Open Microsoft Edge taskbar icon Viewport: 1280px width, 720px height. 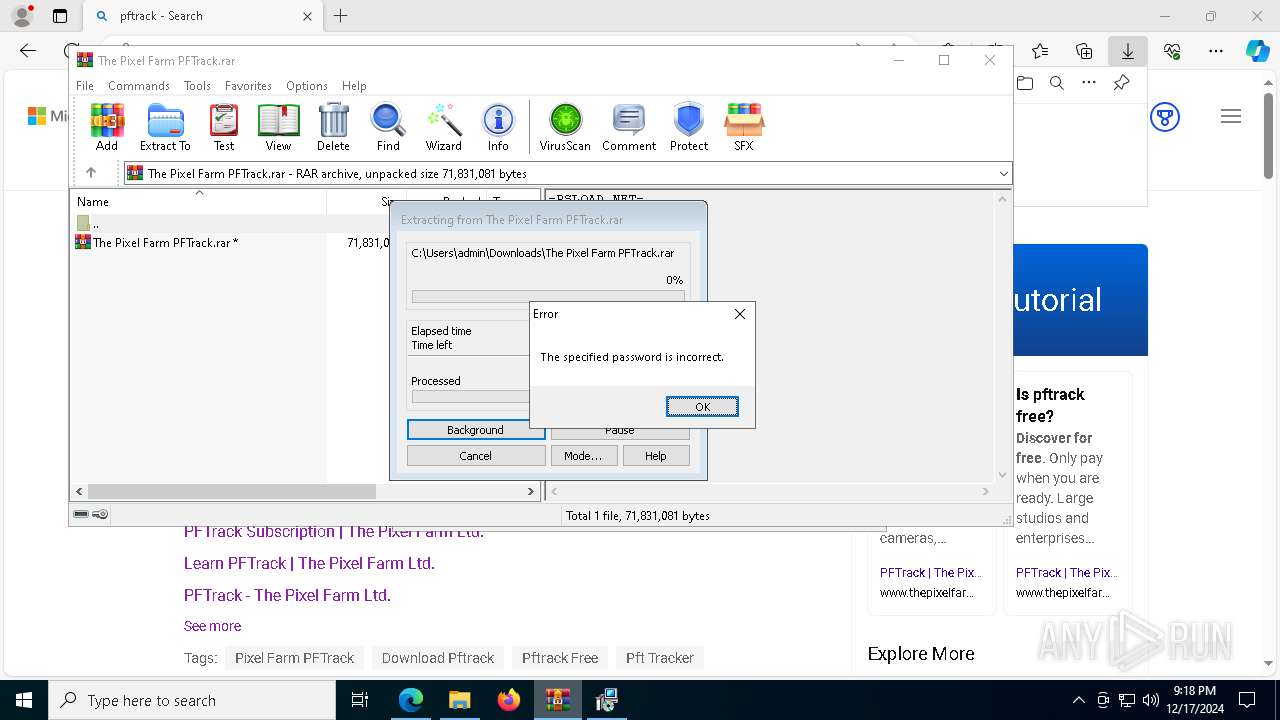pos(411,700)
